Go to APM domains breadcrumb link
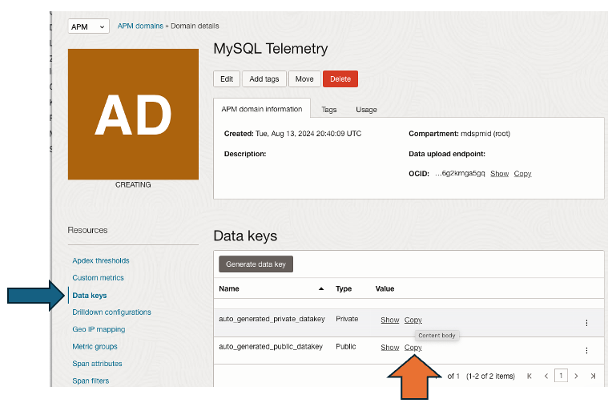Screen dimensions: 612x416 [x=140, y=26]
